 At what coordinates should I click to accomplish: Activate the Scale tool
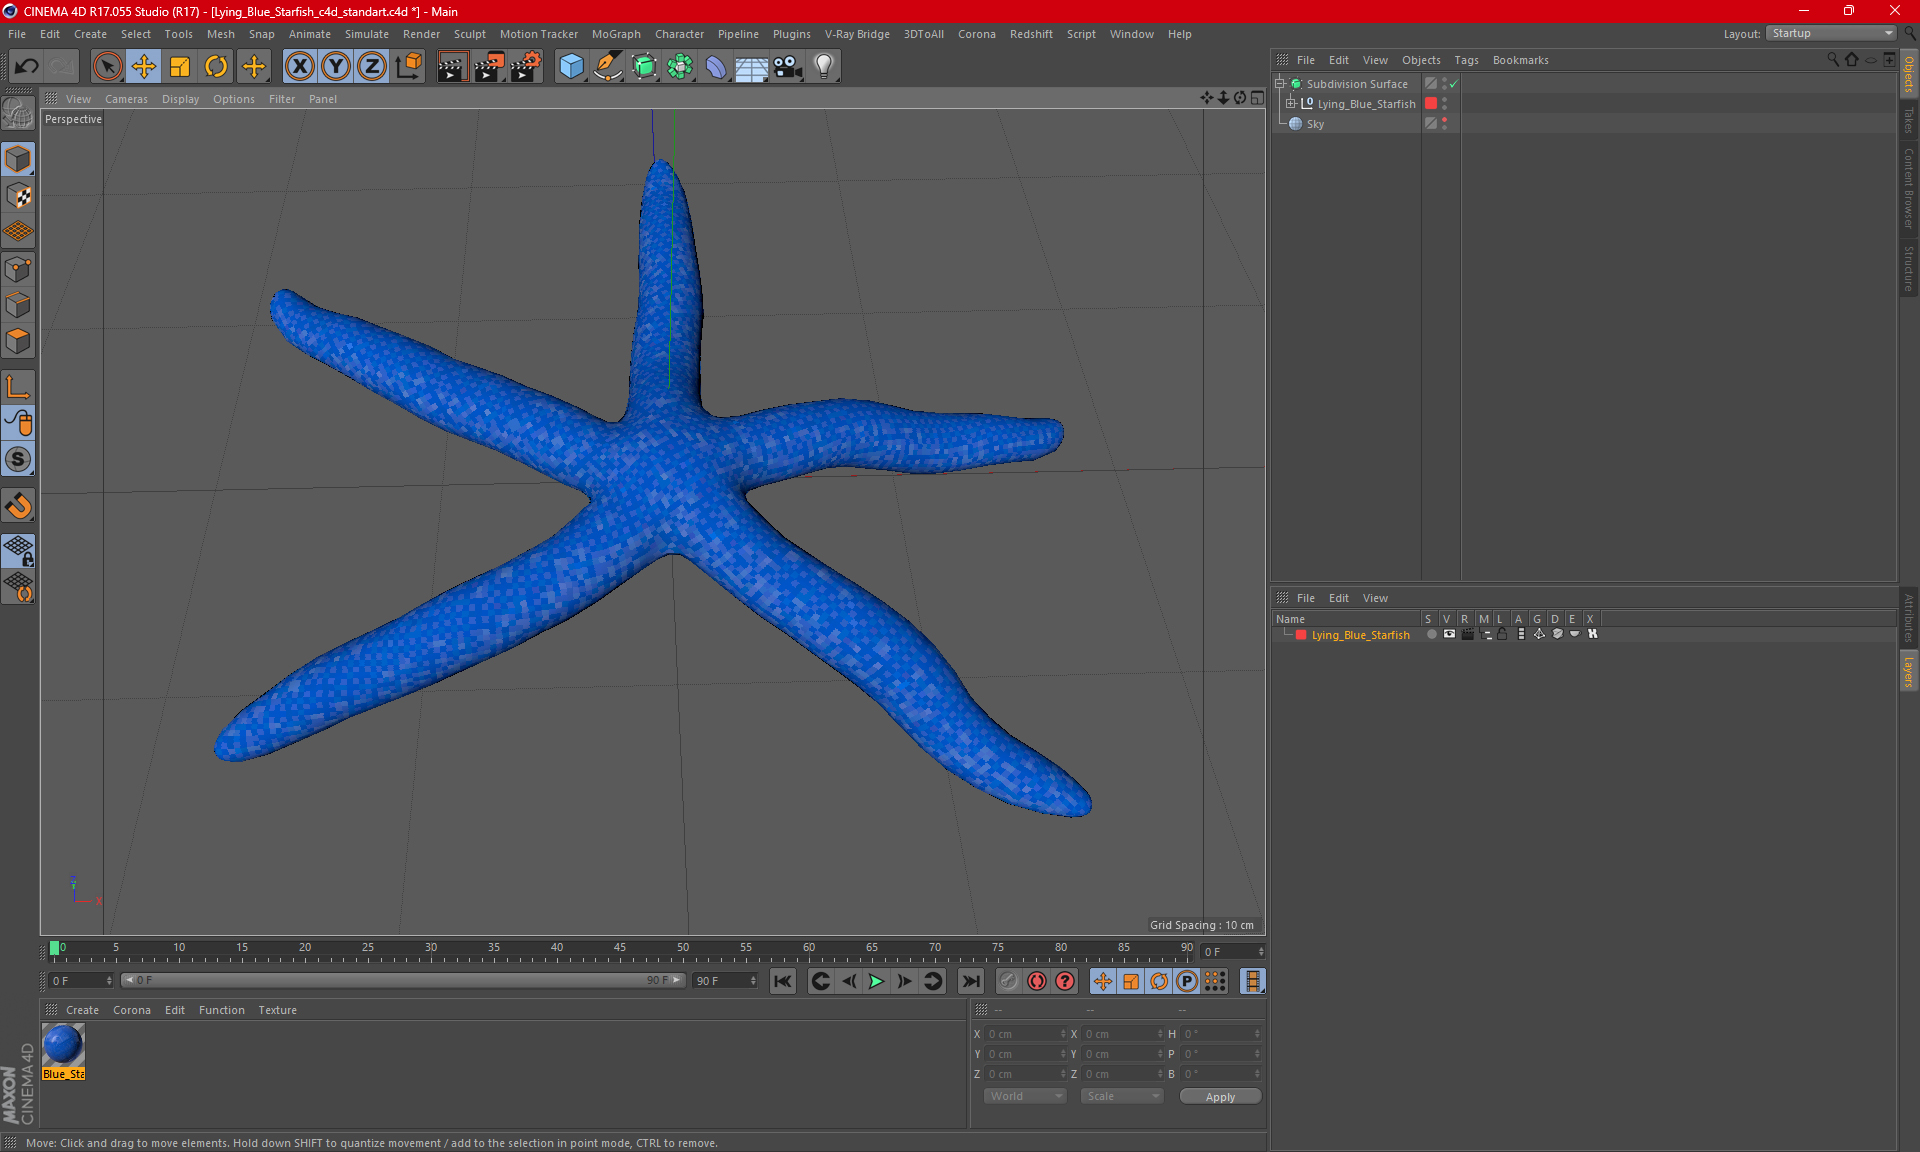click(x=180, y=67)
